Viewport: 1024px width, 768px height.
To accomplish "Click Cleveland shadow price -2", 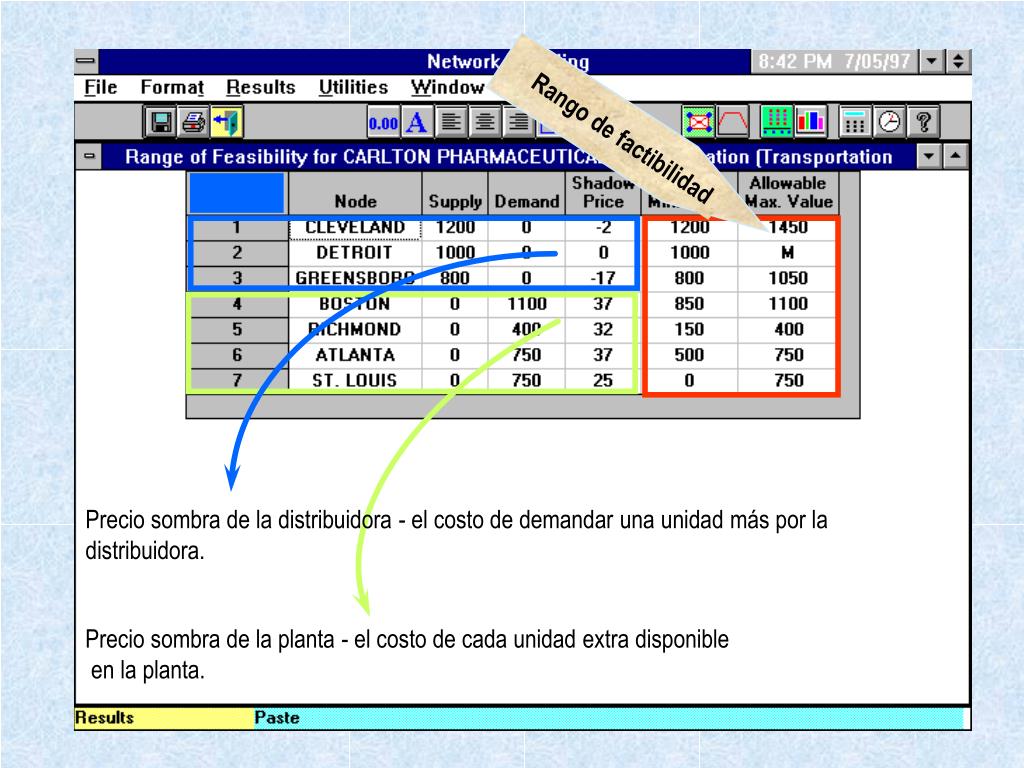I will 603,227.
